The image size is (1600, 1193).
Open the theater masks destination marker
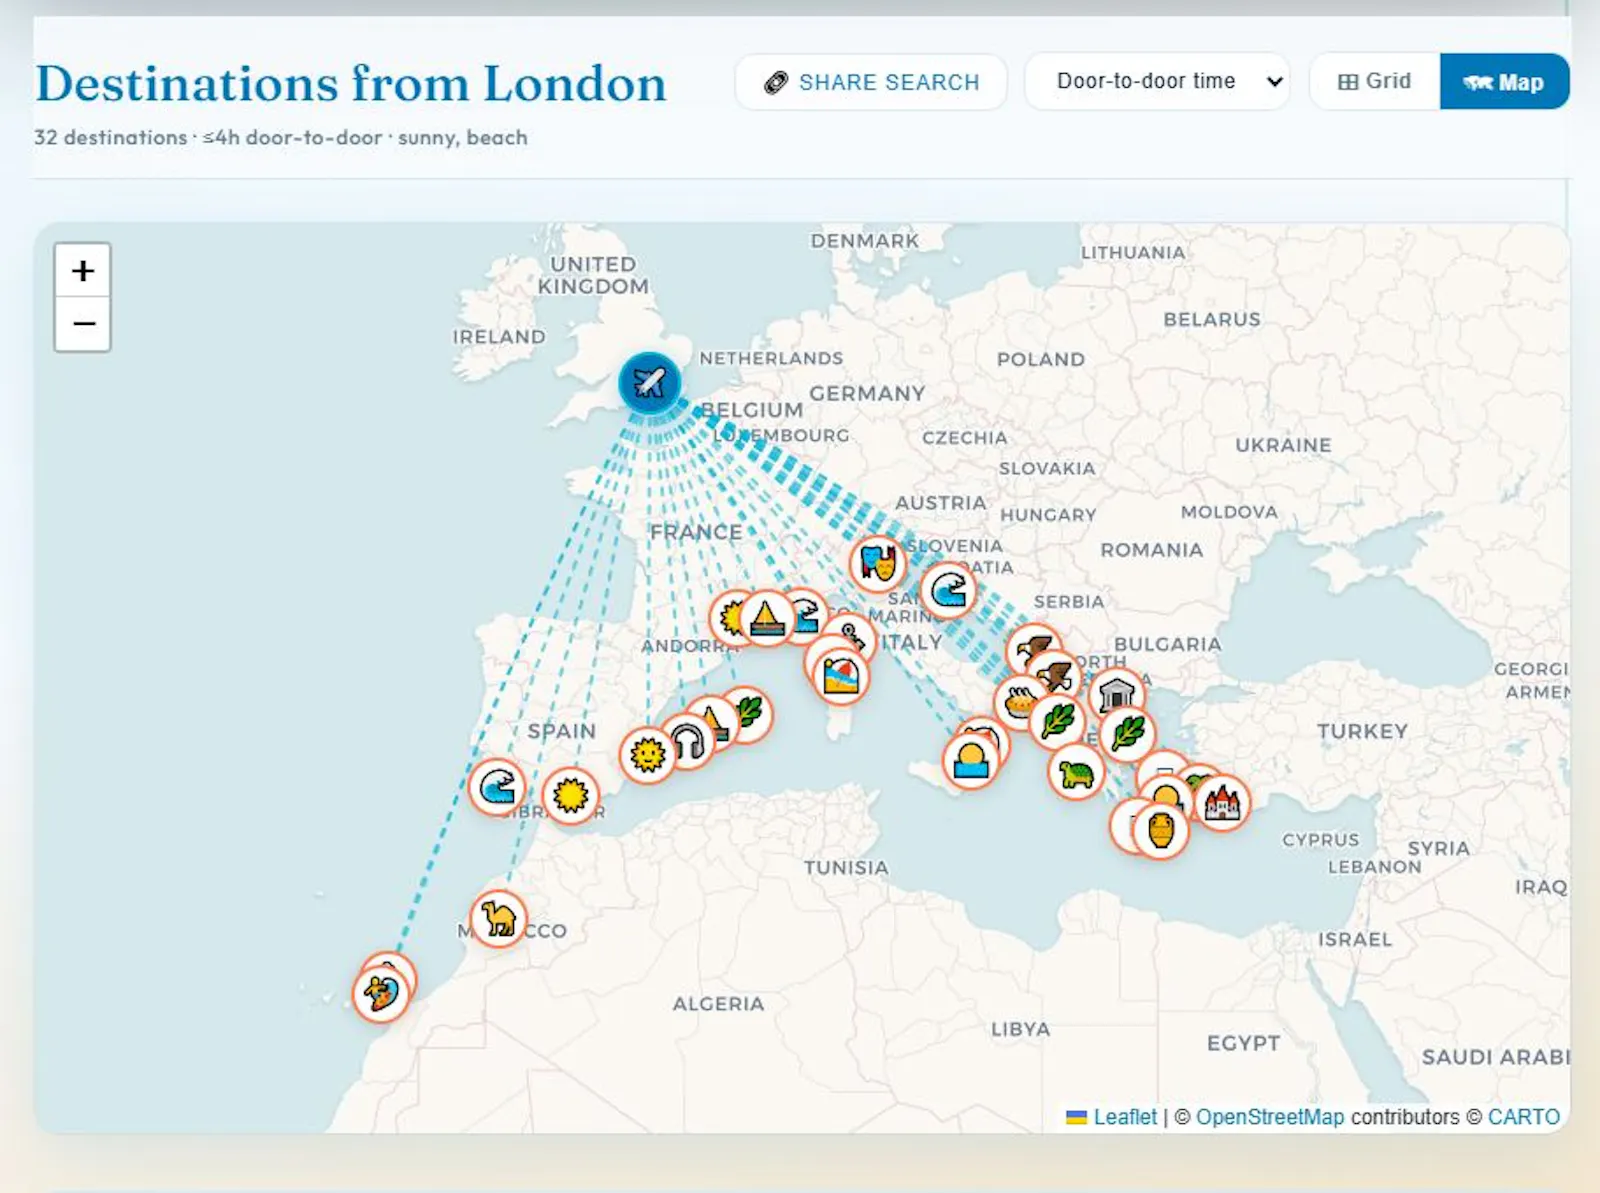pos(878,564)
